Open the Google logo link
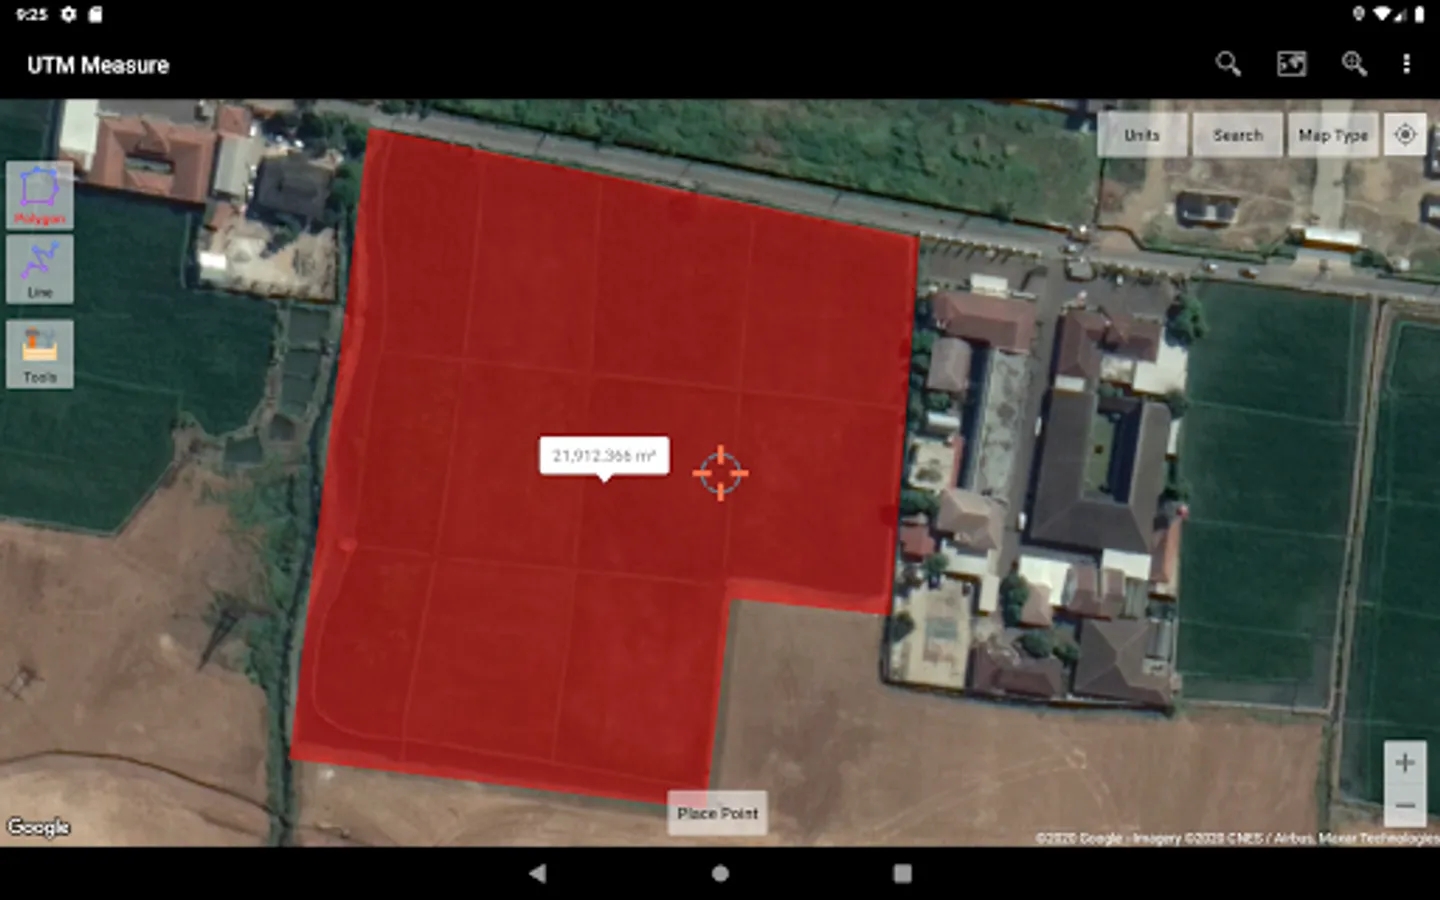Screen dimensions: 1440x900 [38, 827]
